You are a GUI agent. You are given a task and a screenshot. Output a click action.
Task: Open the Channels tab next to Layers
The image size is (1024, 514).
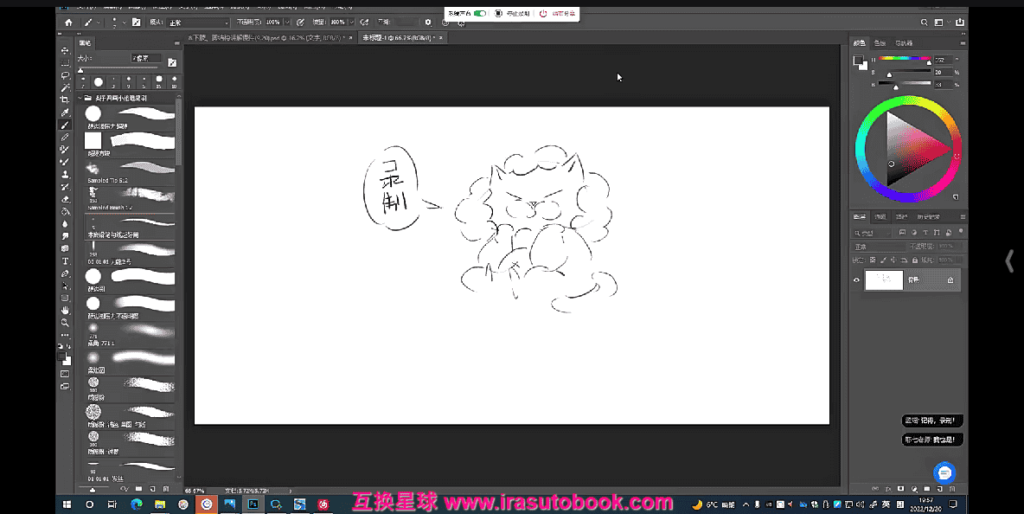[x=880, y=217]
